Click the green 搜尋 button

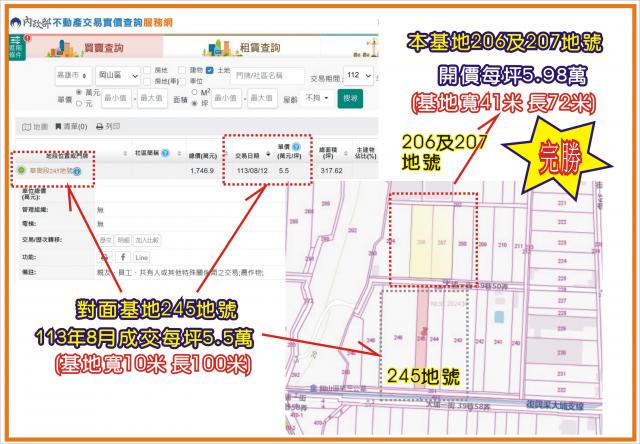(x=349, y=98)
